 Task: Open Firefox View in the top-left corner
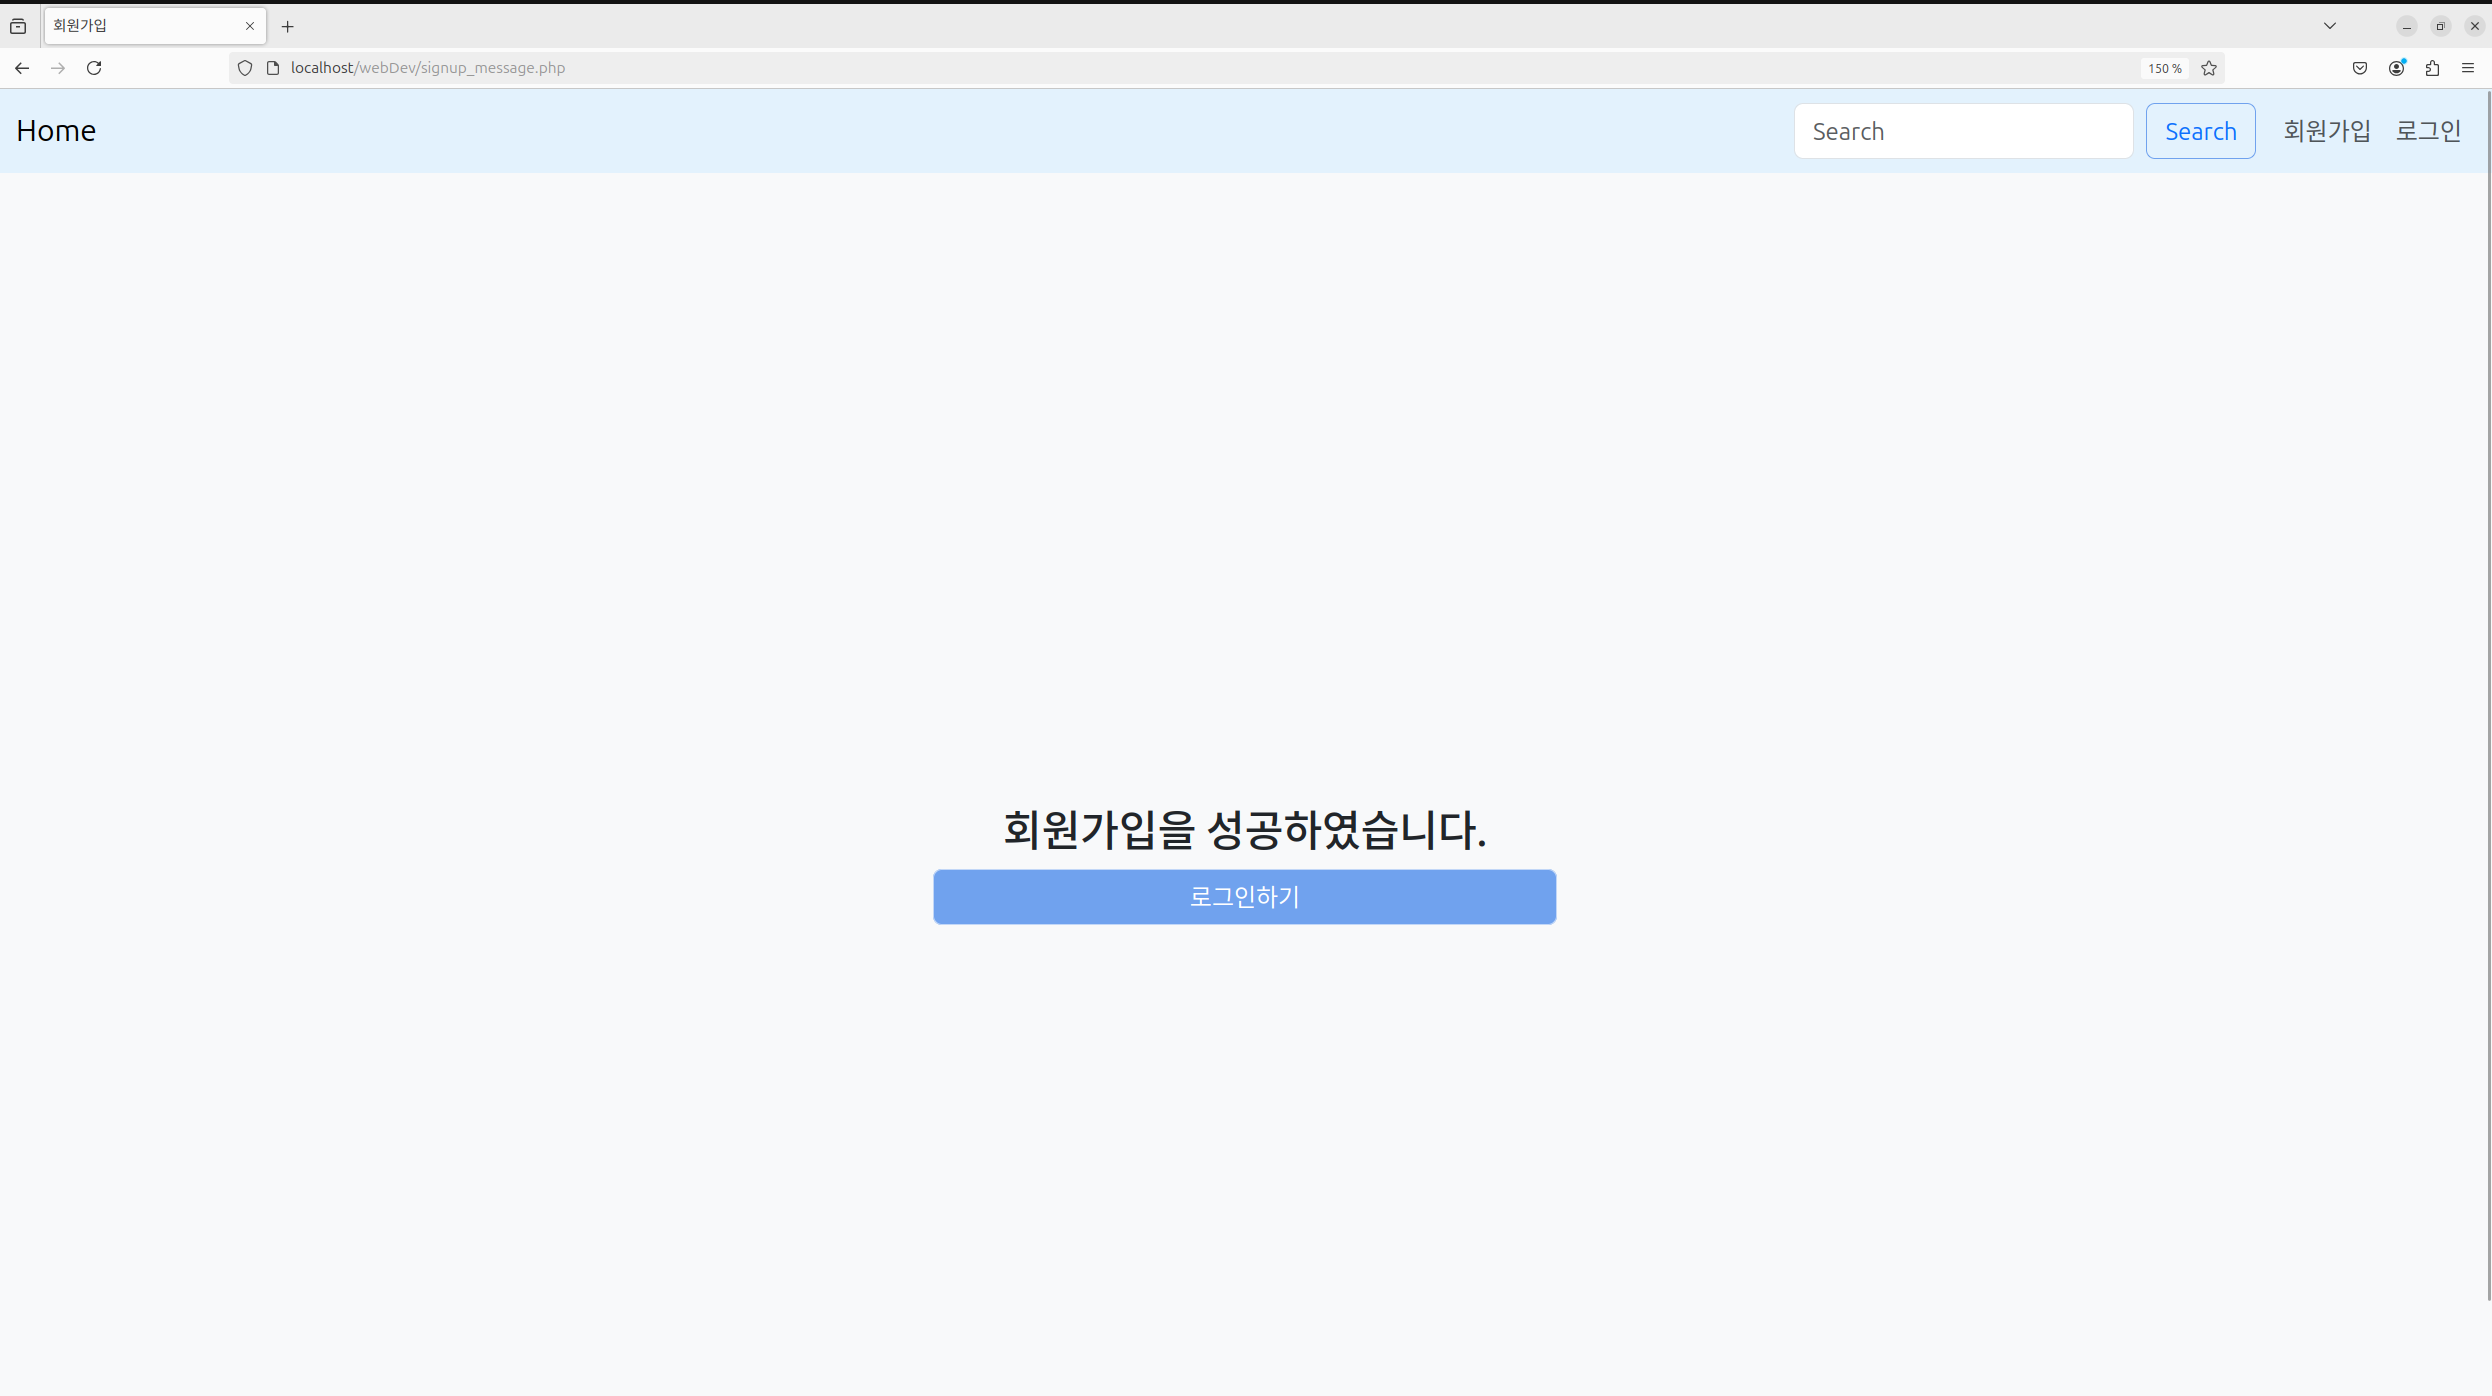(x=18, y=26)
